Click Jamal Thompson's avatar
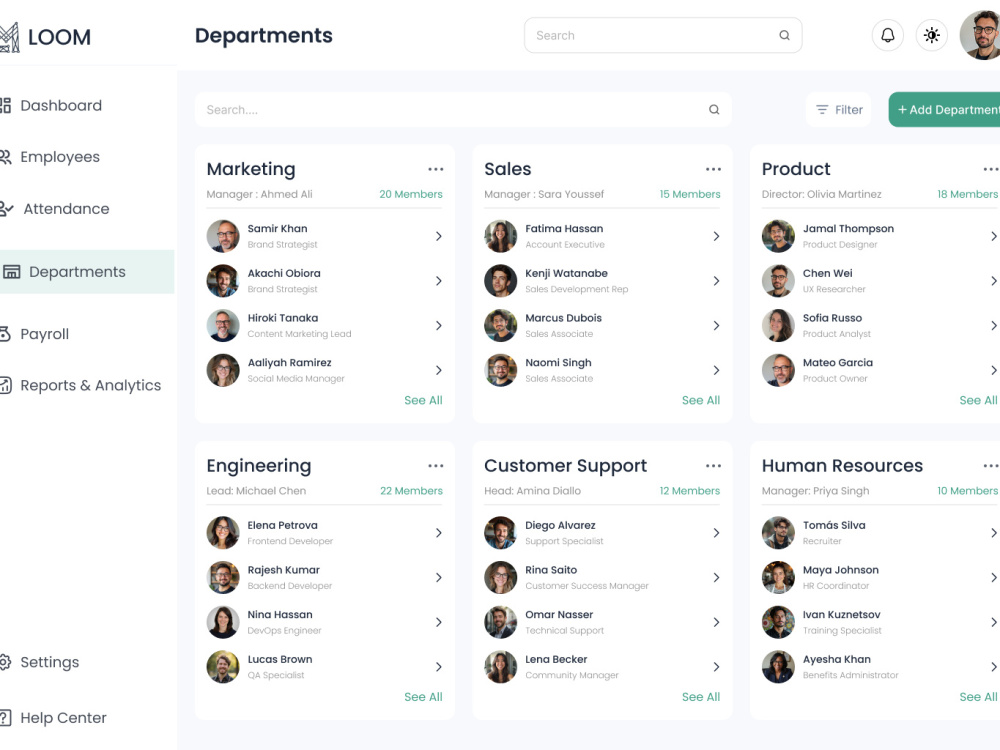The width and height of the screenshot is (1000, 750). pyautogui.click(x=778, y=236)
